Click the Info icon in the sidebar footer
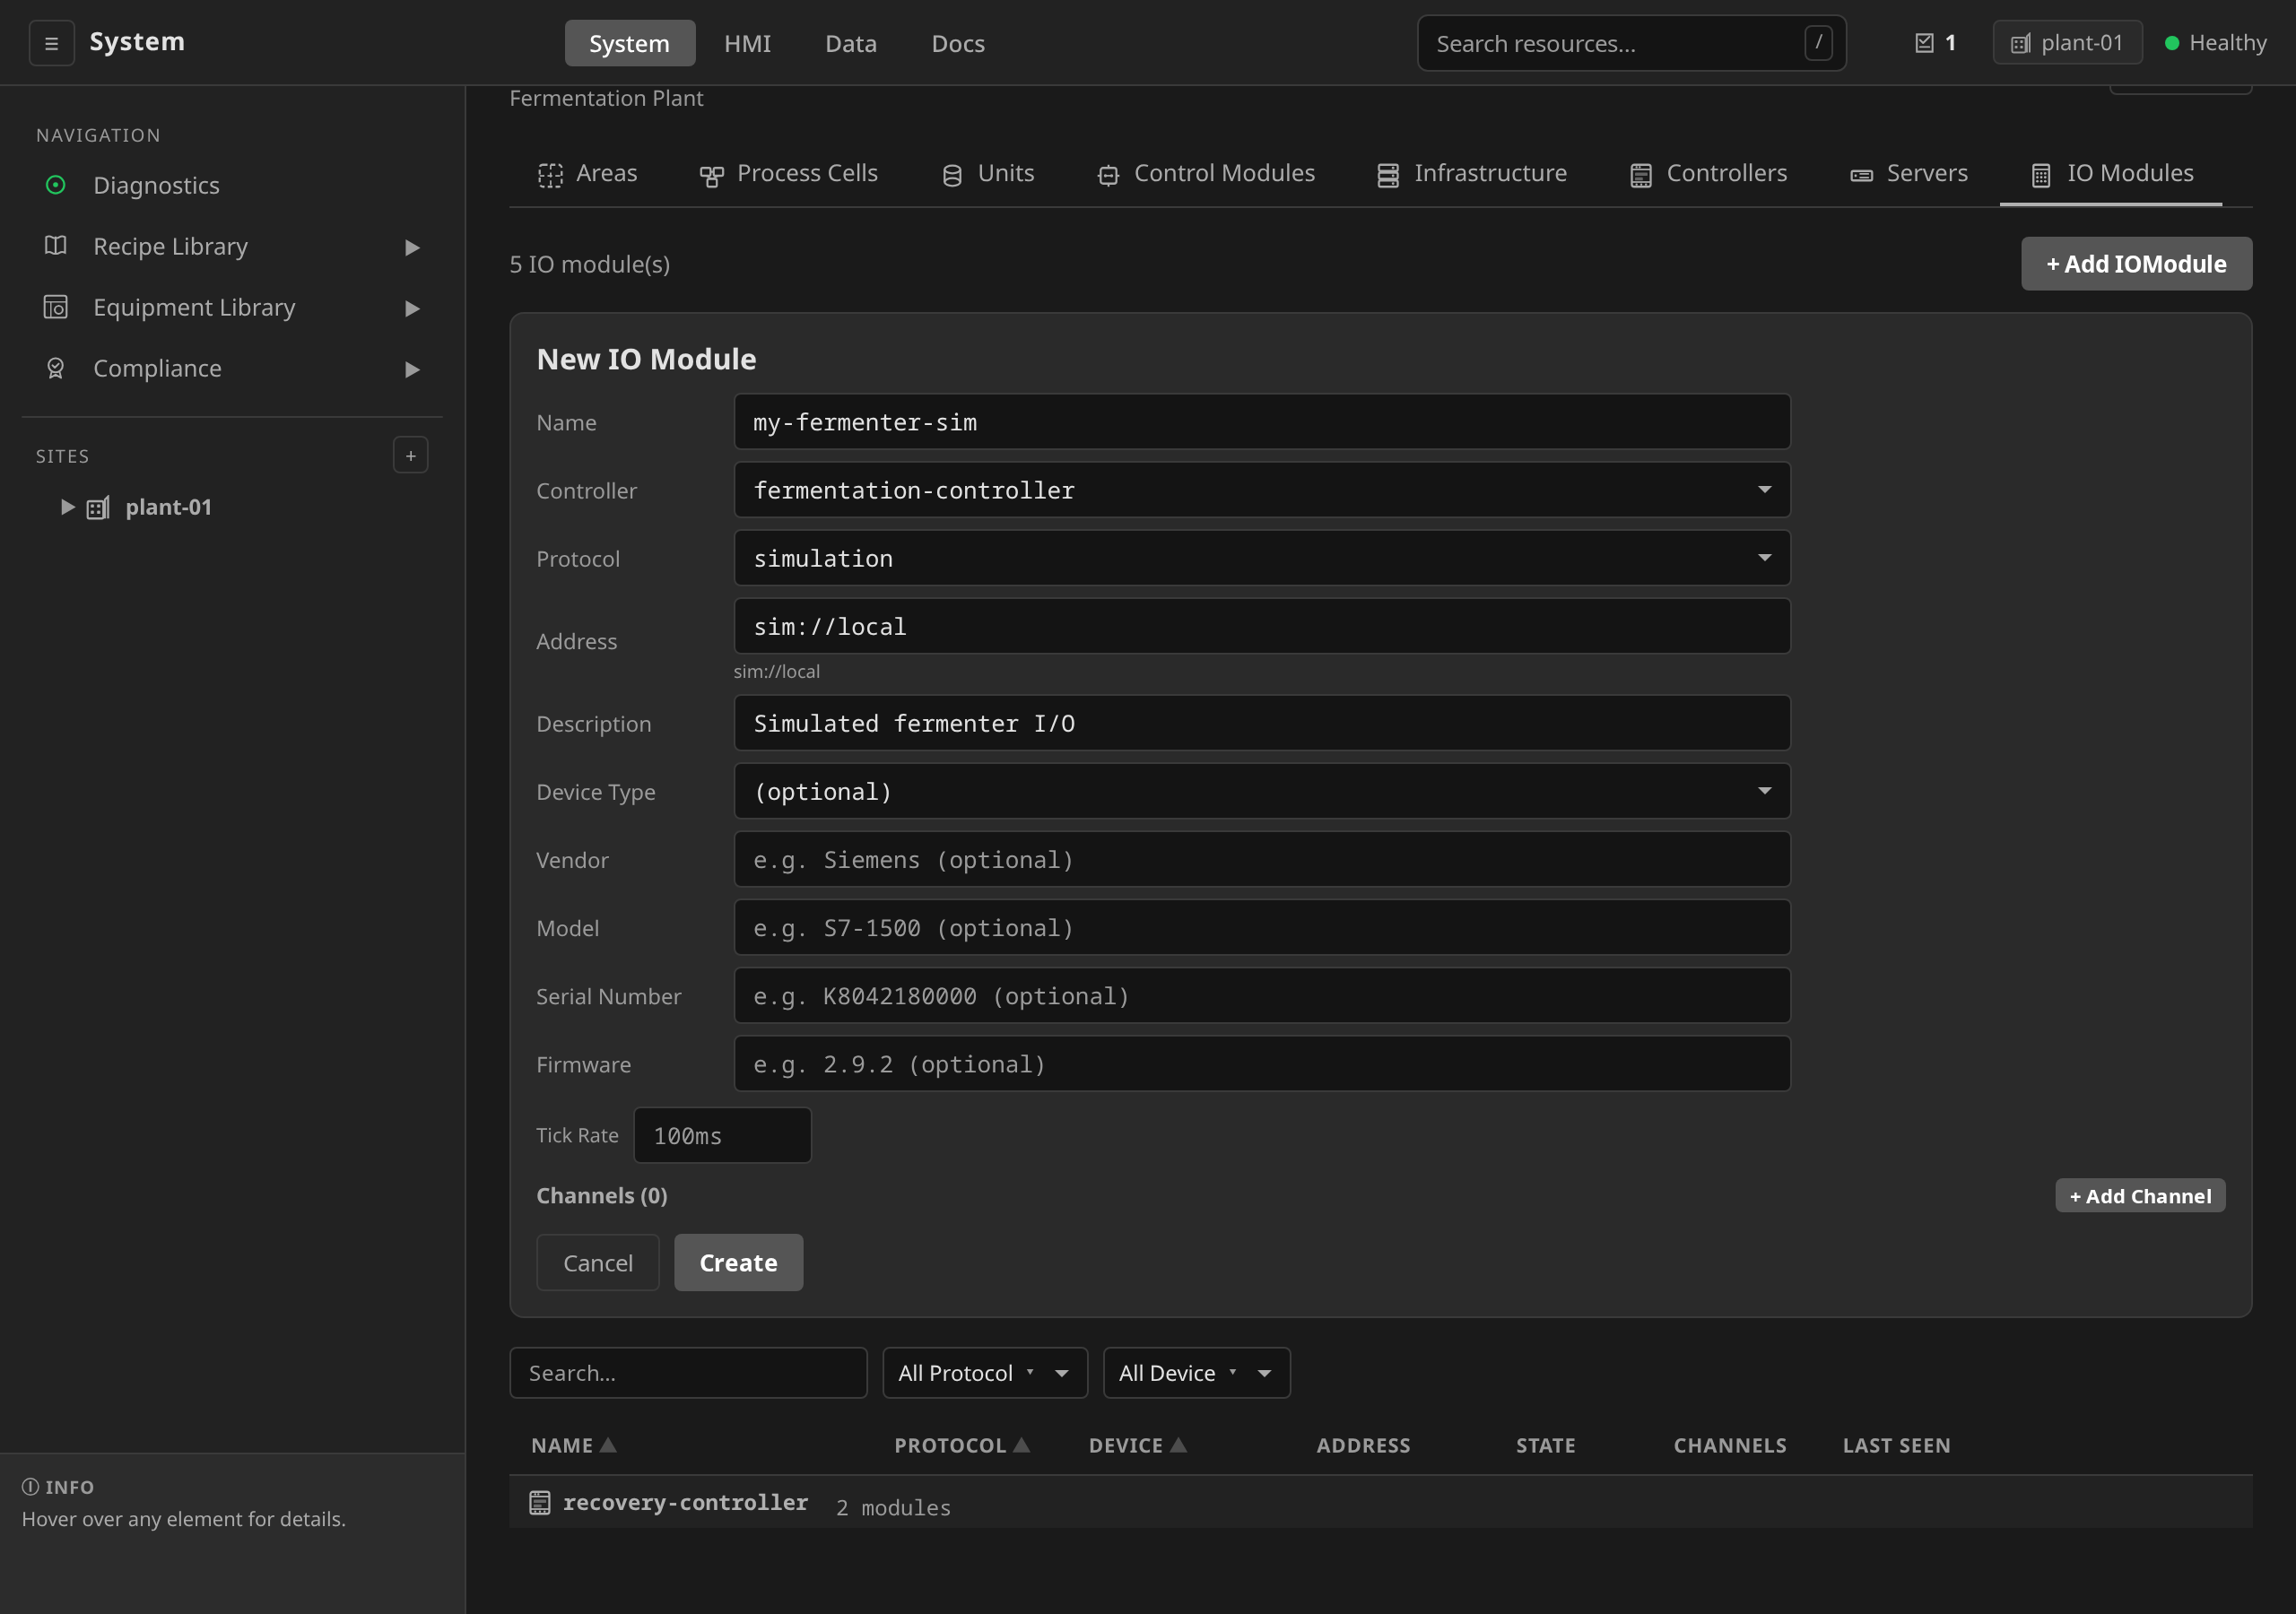Image resolution: width=2296 pixels, height=1614 pixels. 31,1487
